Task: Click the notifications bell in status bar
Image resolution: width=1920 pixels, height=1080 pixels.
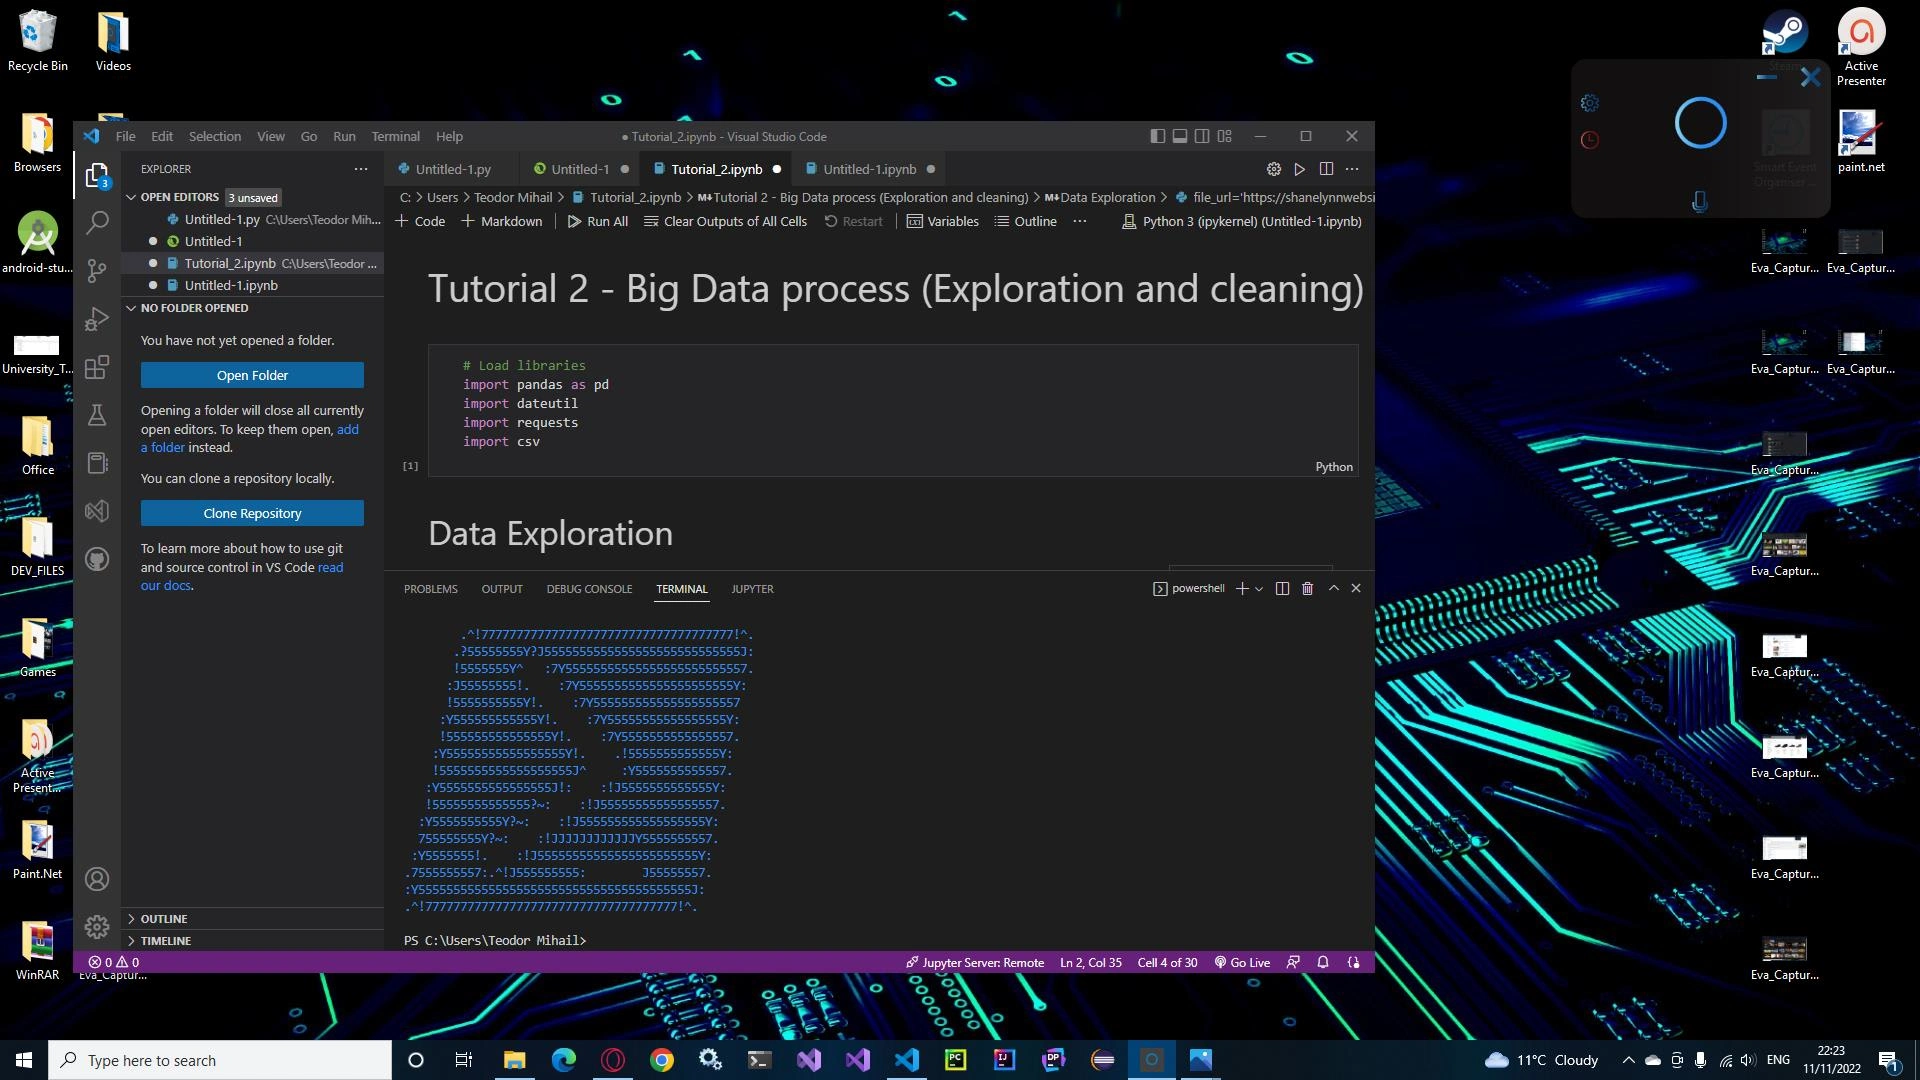Action: pos(1323,962)
